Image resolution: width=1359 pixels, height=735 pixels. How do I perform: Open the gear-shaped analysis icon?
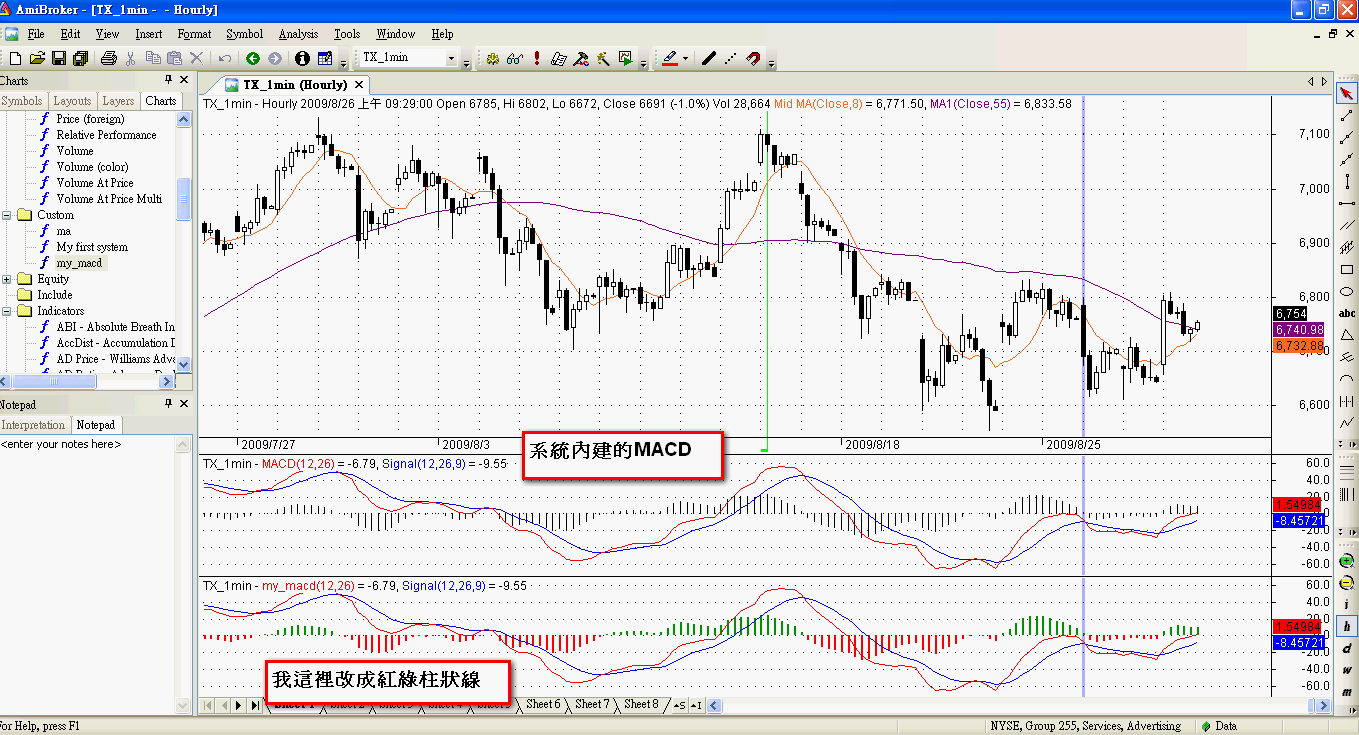click(x=492, y=58)
